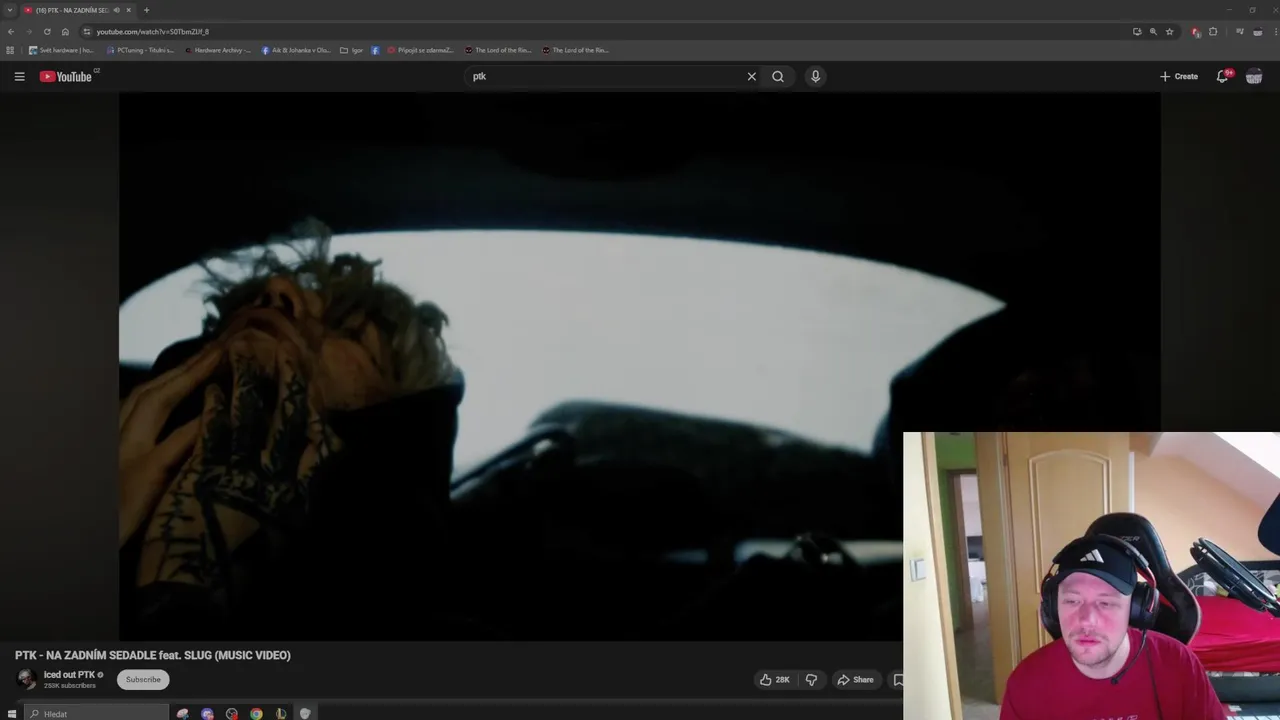Viewport: 1280px width, 720px height.
Task: Open a new browser tab
Action: 146,10
